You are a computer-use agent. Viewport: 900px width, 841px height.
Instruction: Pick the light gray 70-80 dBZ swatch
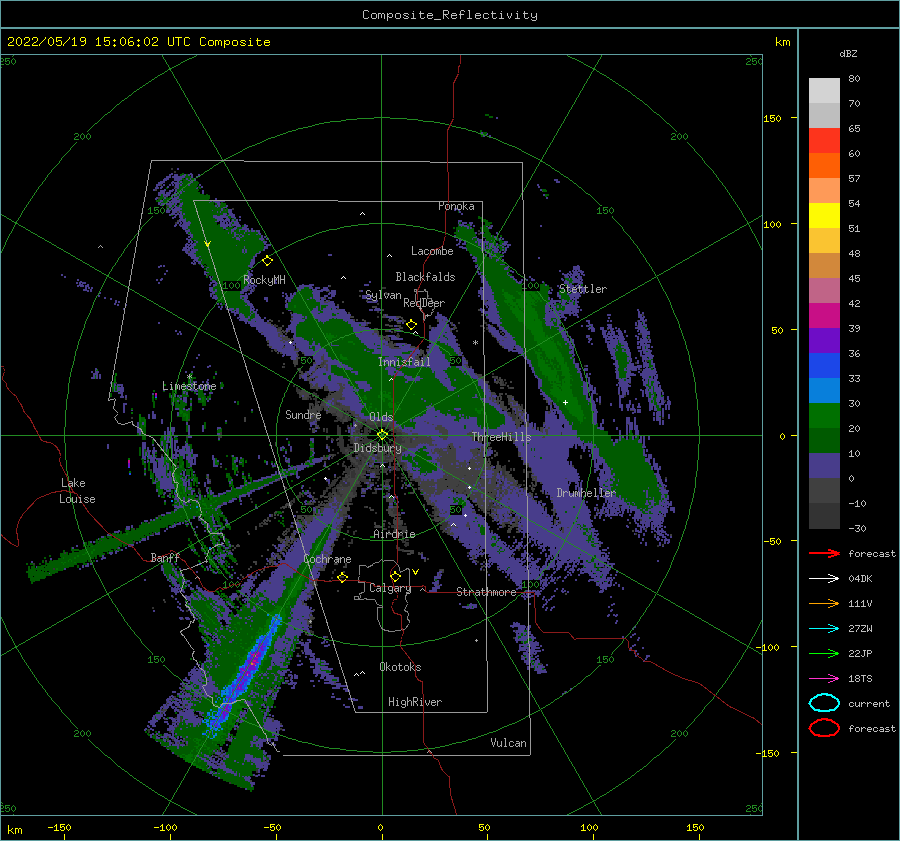[824, 91]
